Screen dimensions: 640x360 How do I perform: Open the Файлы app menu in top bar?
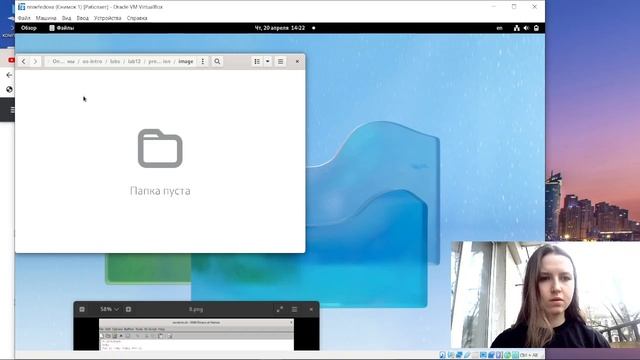62,28
